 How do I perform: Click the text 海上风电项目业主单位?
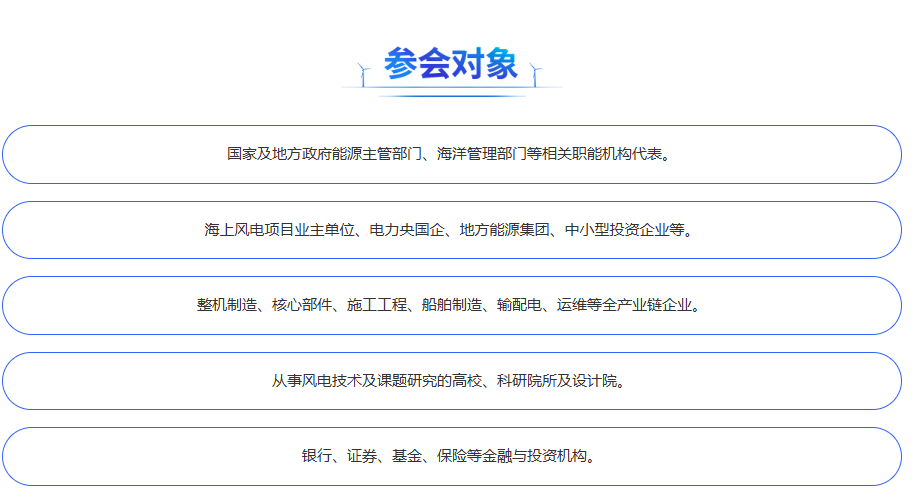[280, 230]
